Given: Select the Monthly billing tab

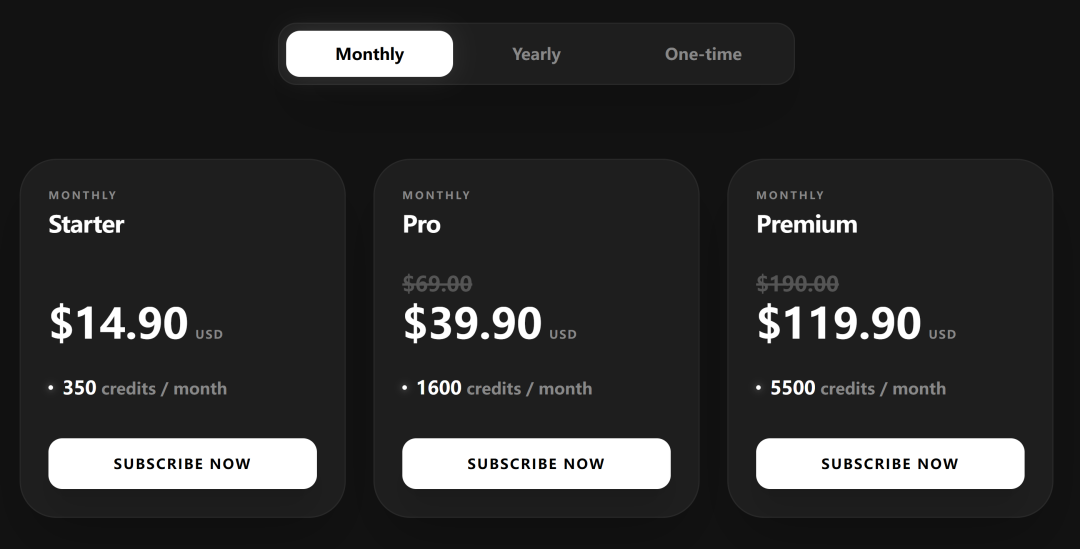Looking at the screenshot, I should (369, 54).
